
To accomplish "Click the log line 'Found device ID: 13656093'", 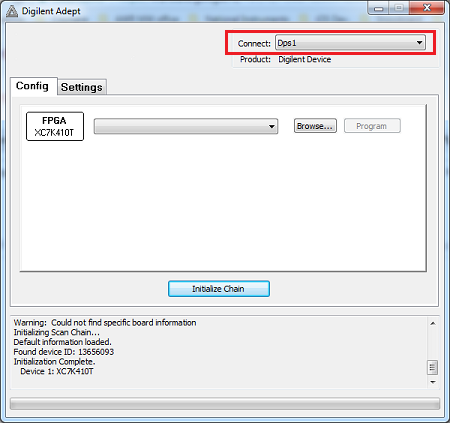I will click(64, 352).
